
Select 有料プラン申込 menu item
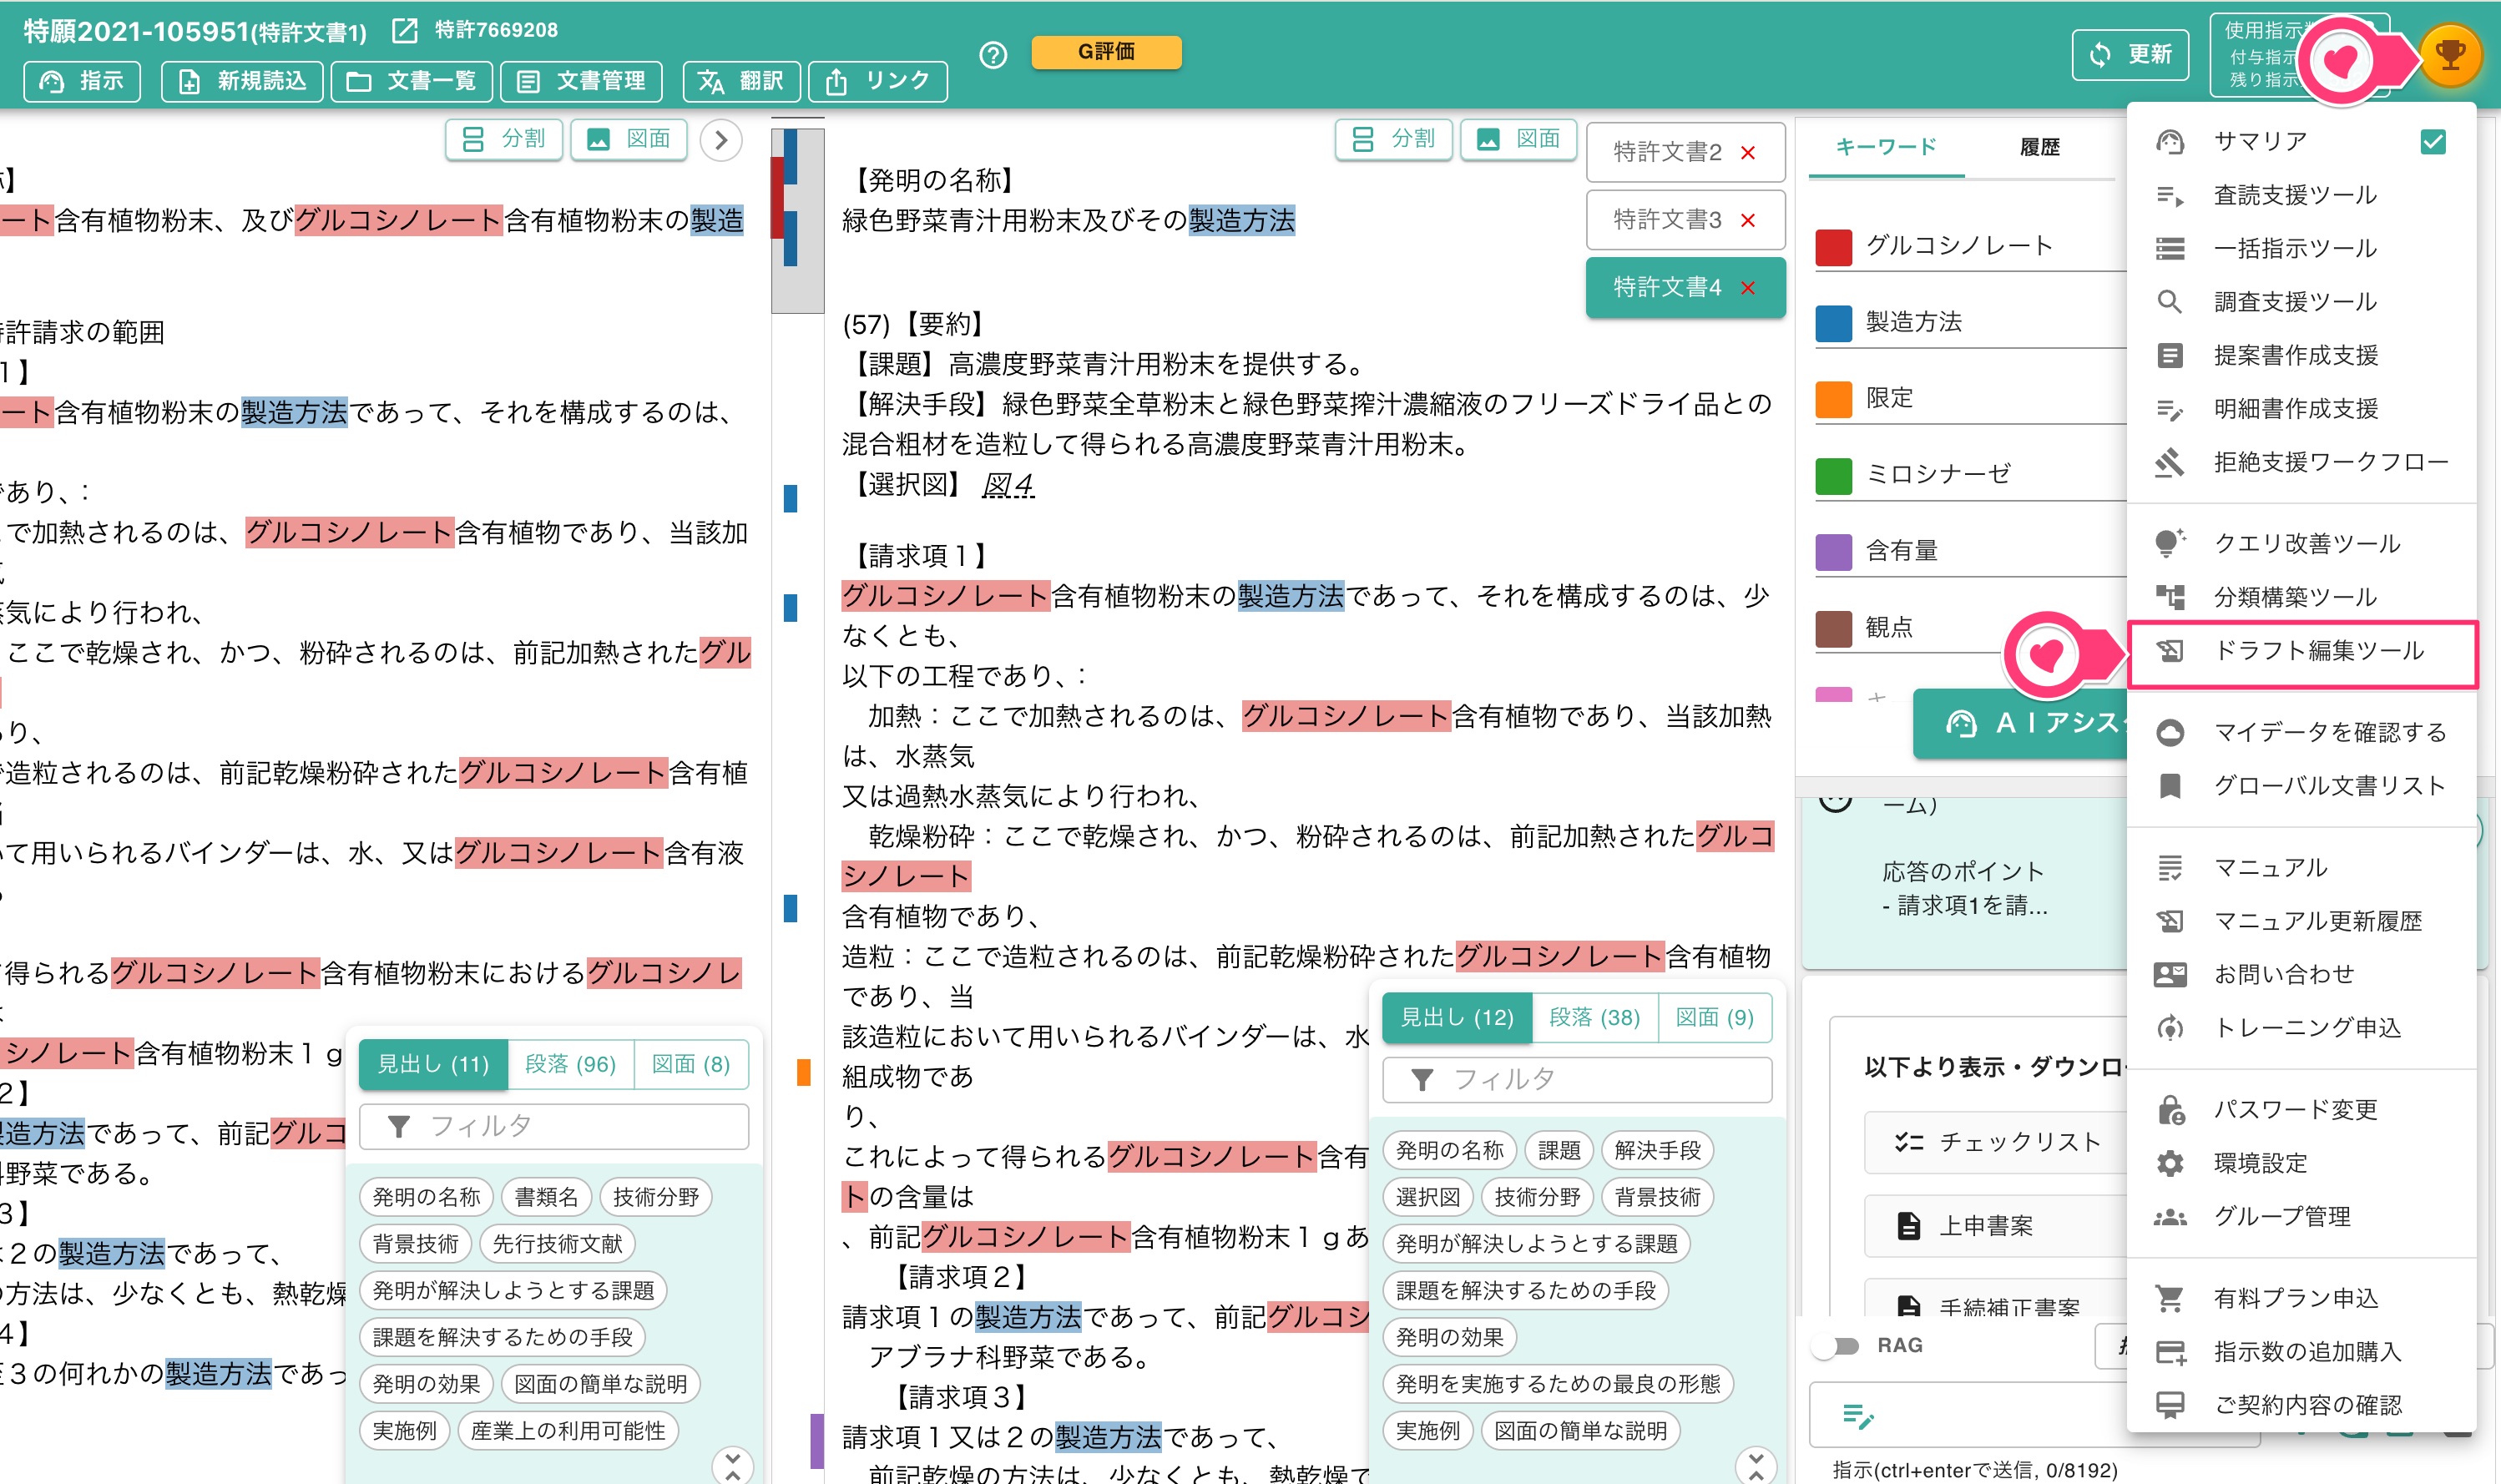coord(2301,1298)
